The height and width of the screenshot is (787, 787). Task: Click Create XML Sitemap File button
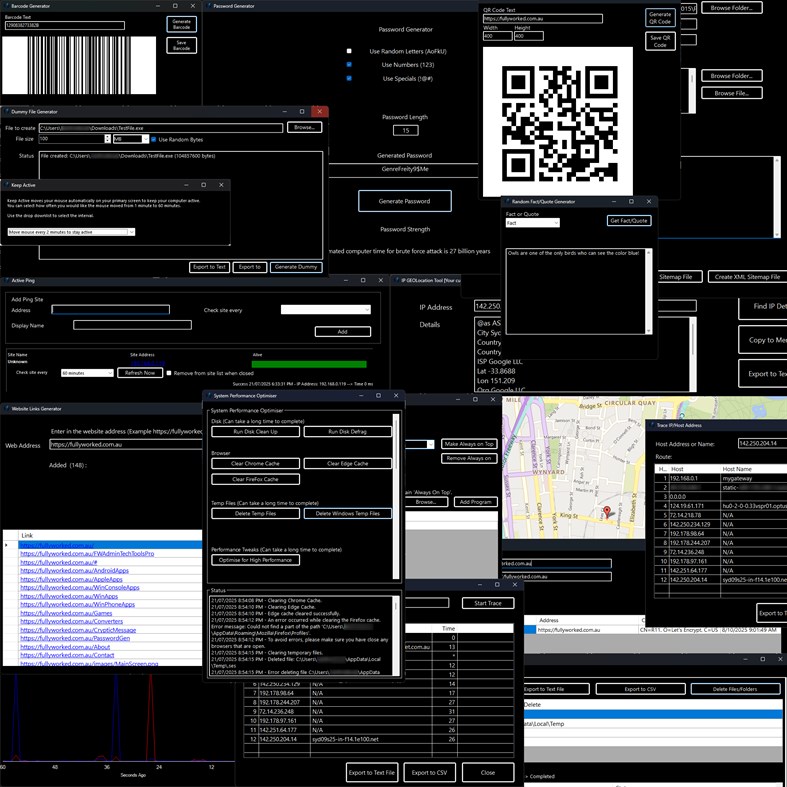(x=747, y=277)
